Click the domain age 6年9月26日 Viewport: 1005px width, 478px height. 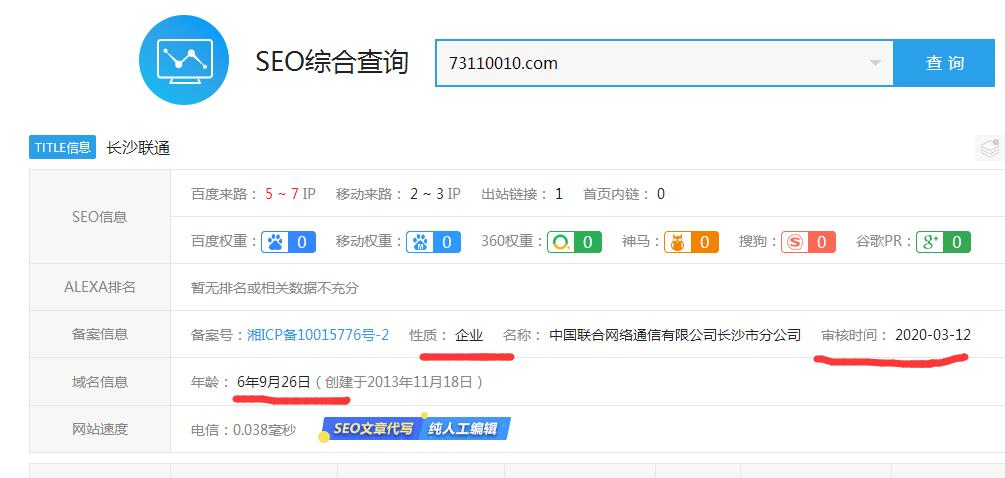274,383
